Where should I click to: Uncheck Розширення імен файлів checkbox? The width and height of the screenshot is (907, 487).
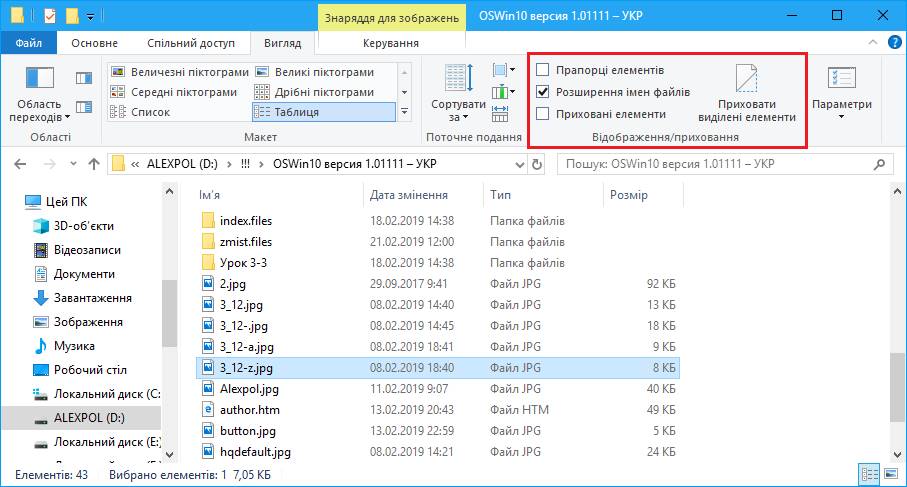pyautogui.click(x=543, y=92)
